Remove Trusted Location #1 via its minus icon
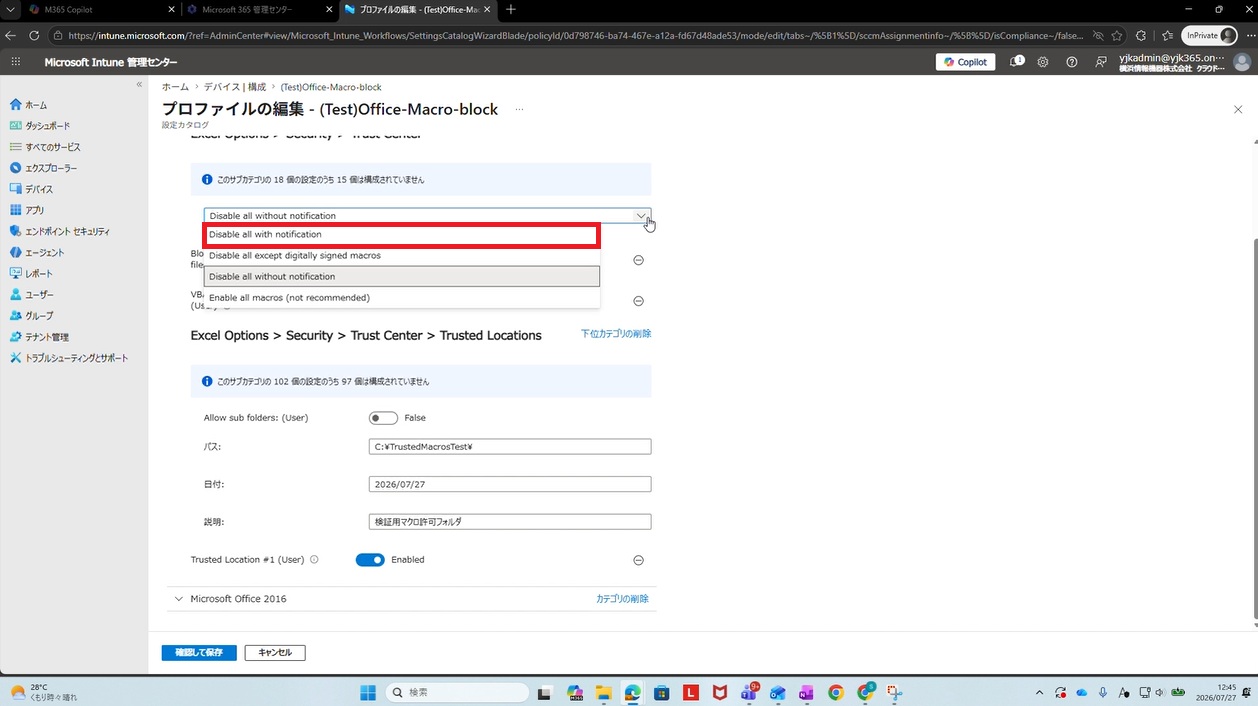Image resolution: width=1258 pixels, height=706 pixels. [639, 561]
